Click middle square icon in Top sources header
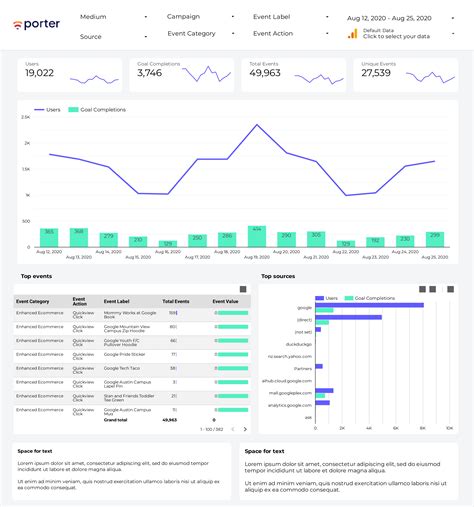The image size is (474, 507). click(x=433, y=289)
